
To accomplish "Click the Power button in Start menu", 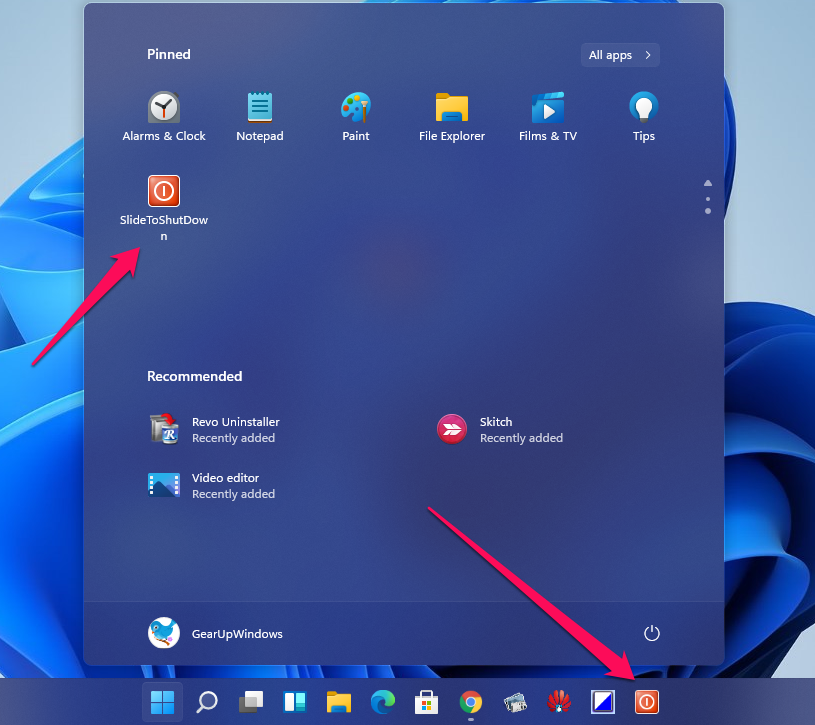I will [x=651, y=634].
